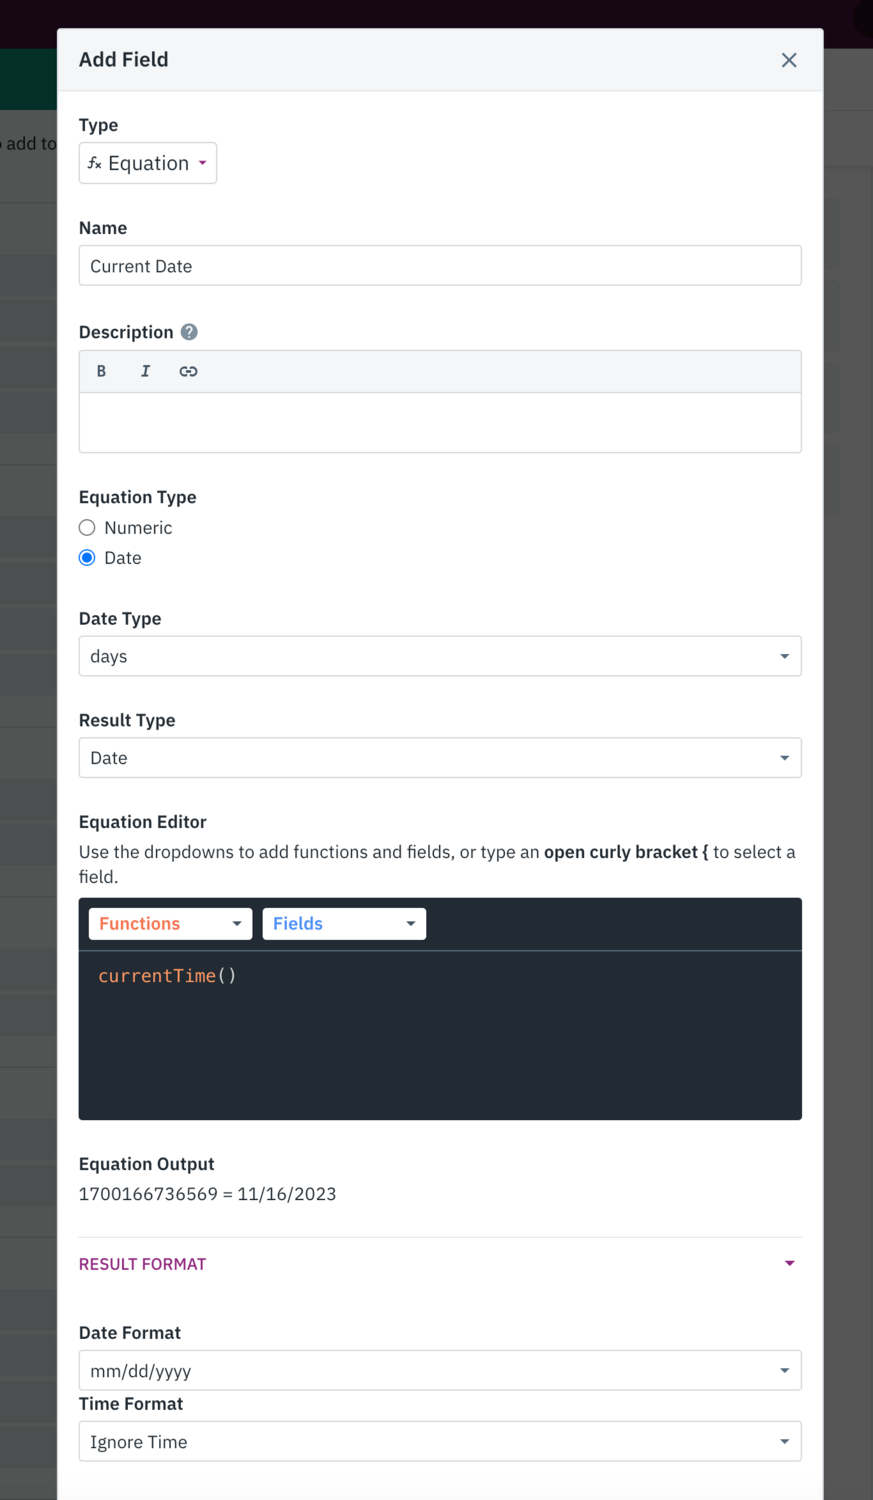Open the Fields dropdown menu
The height and width of the screenshot is (1500, 873).
coord(344,924)
